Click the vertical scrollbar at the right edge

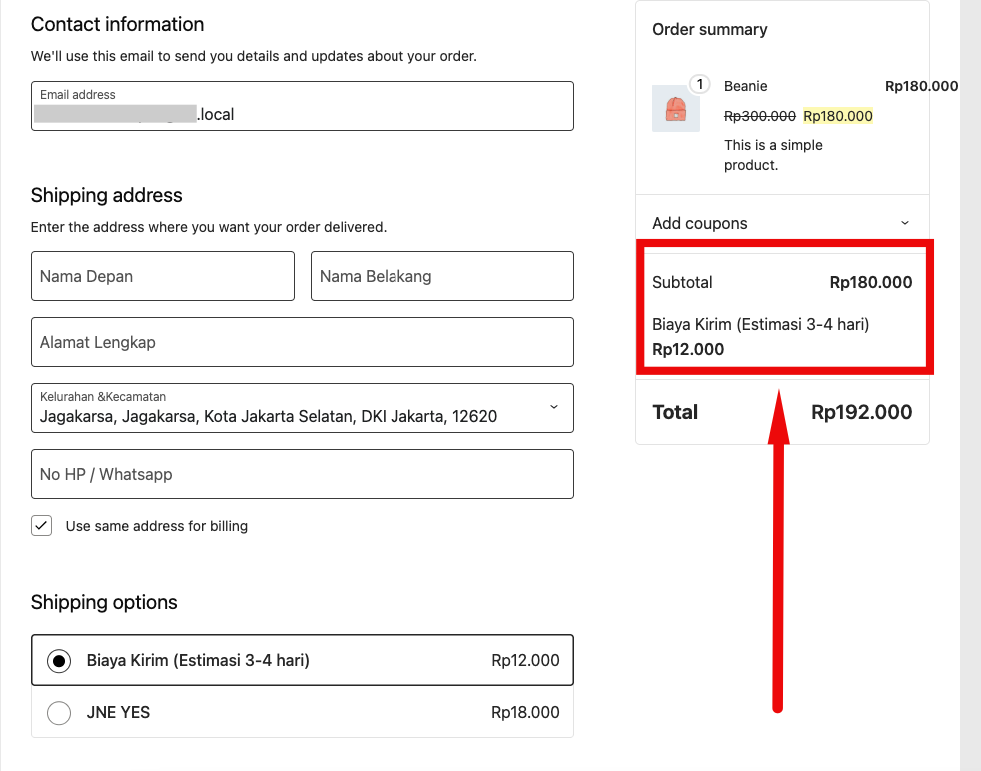tap(970, 385)
